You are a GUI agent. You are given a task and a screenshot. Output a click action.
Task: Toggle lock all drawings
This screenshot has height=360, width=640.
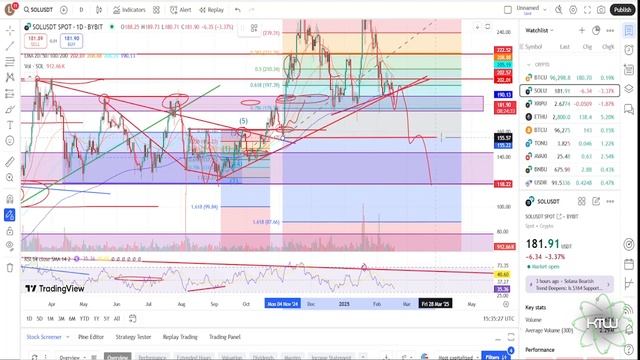(x=10, y=231)
